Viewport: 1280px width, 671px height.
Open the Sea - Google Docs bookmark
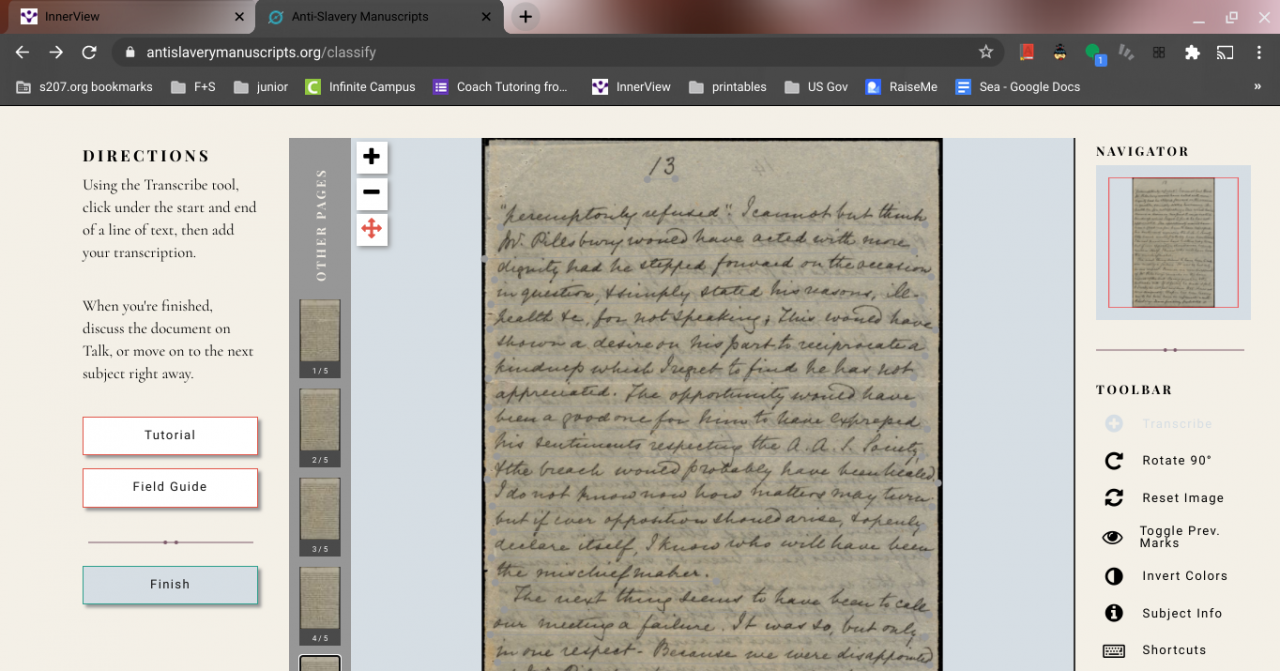[1018, 87]
